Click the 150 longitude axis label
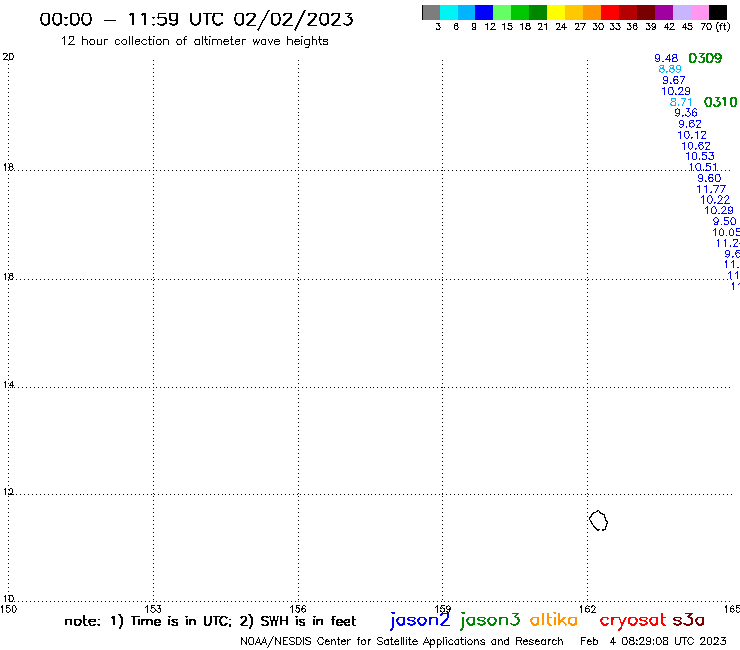The height and width of the screenshot is (650, 740). (8, 609)
